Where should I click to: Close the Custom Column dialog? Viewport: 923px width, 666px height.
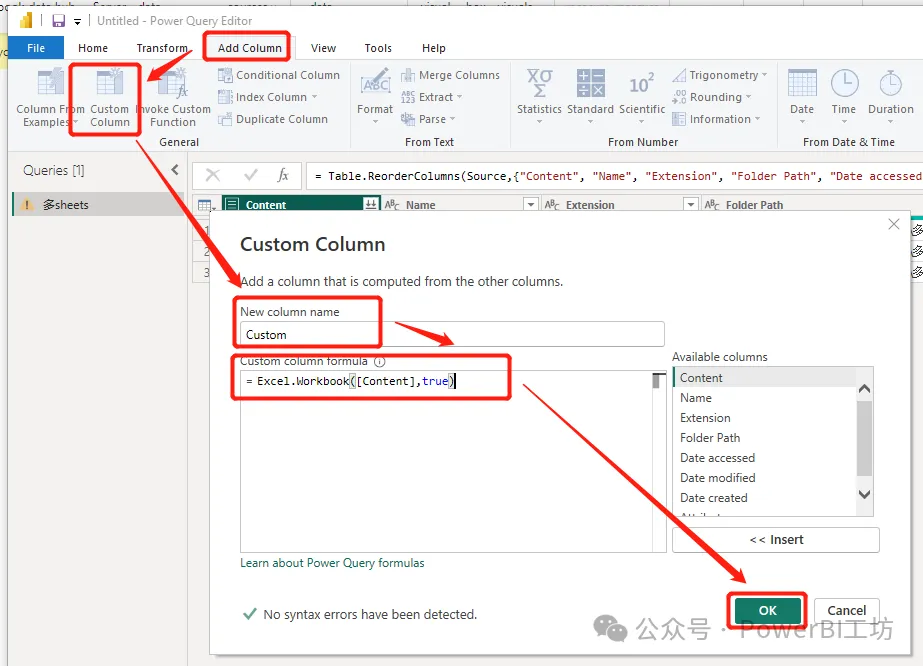(894, 224)
